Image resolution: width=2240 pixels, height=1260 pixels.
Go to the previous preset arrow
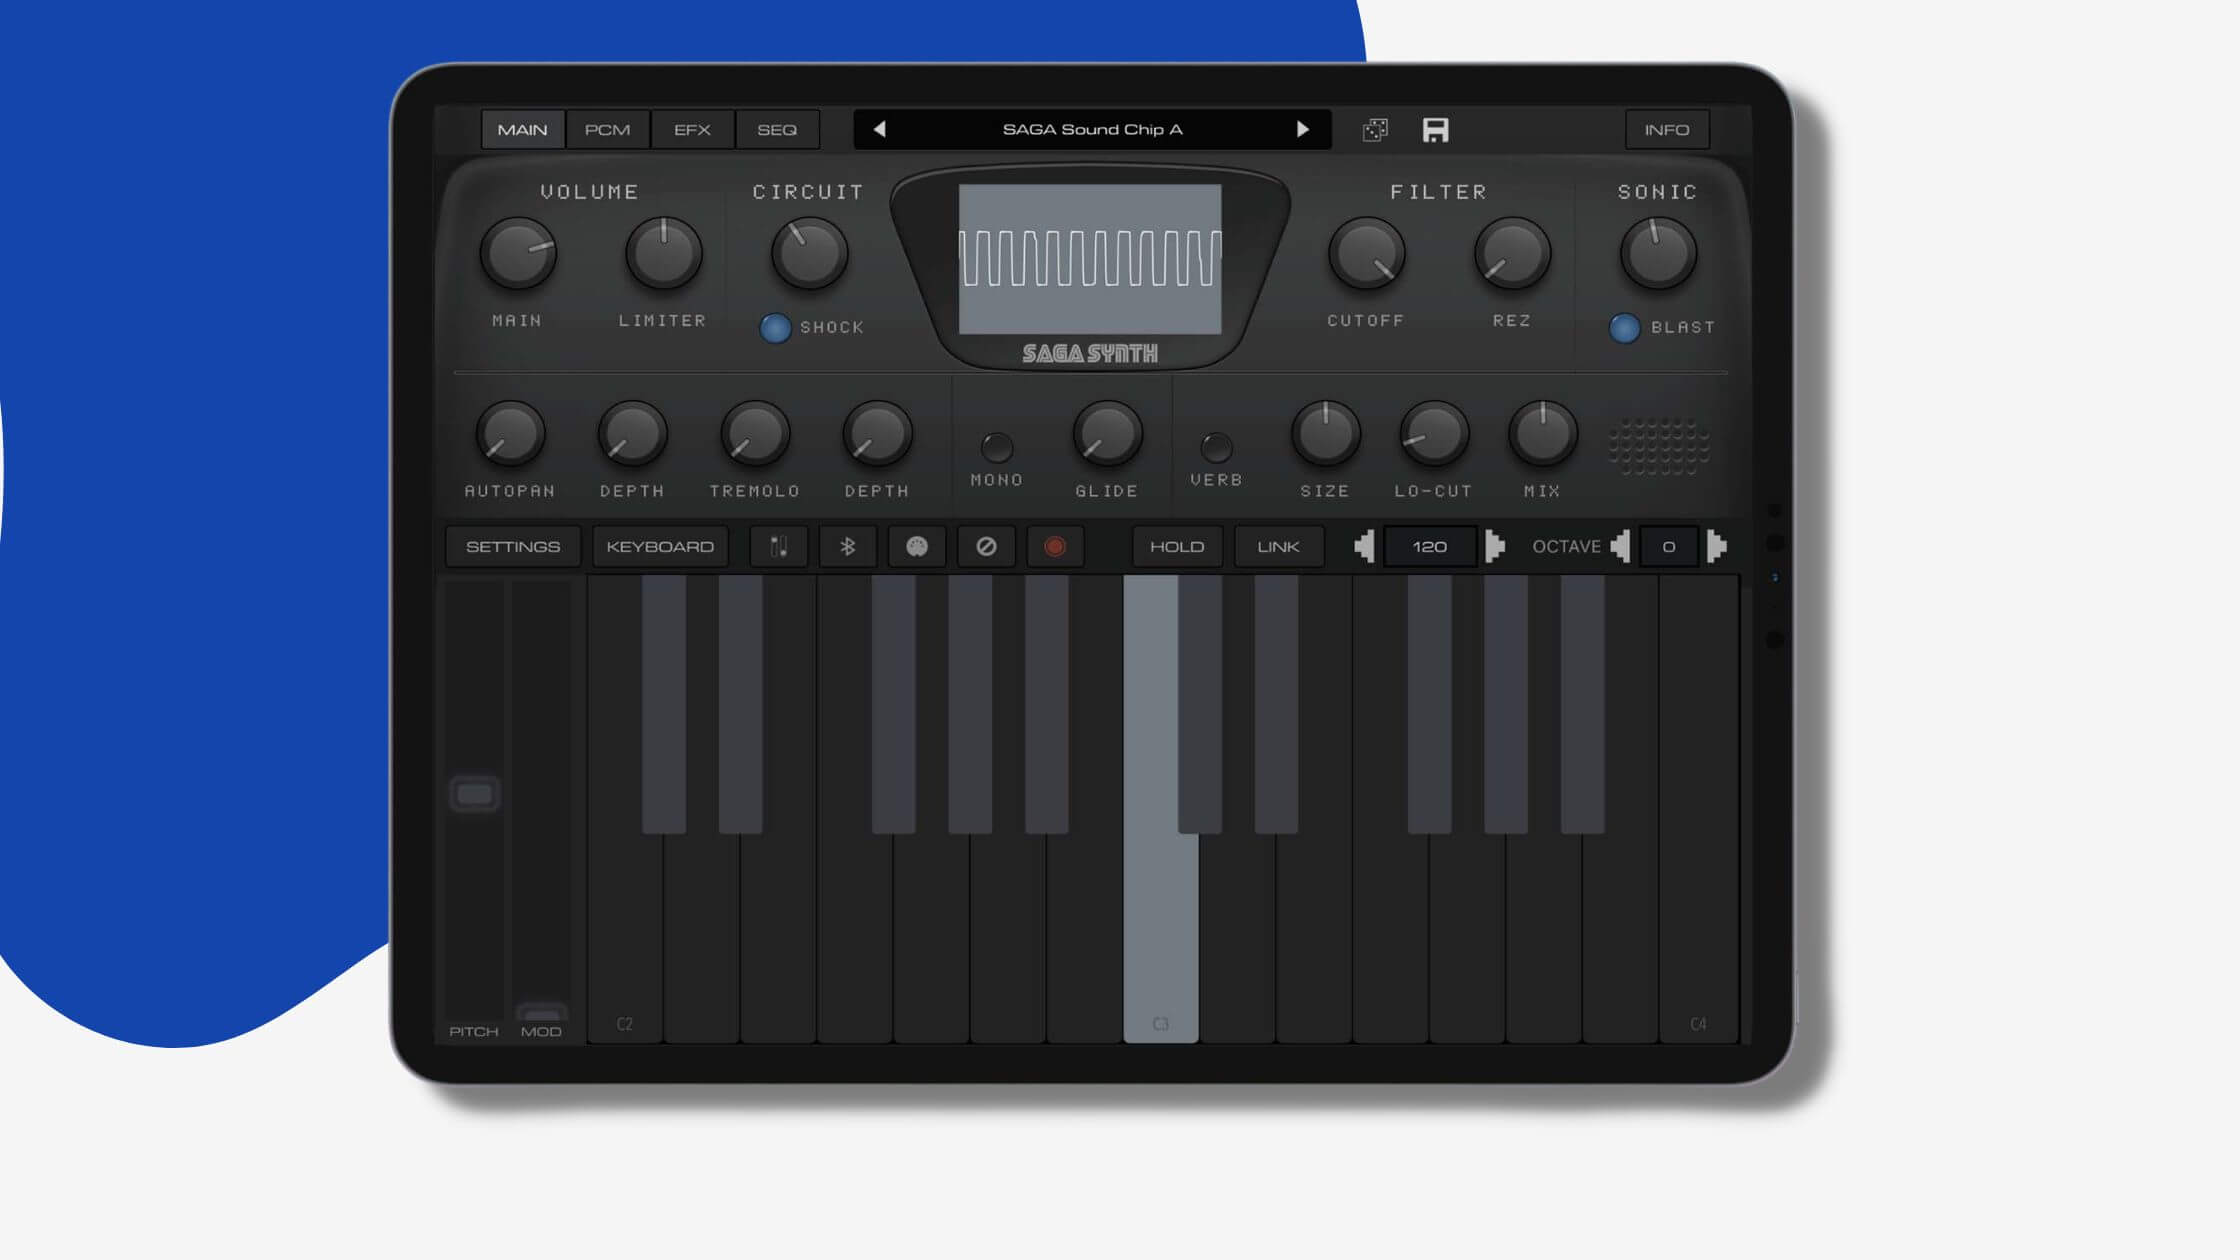point(880,129)
